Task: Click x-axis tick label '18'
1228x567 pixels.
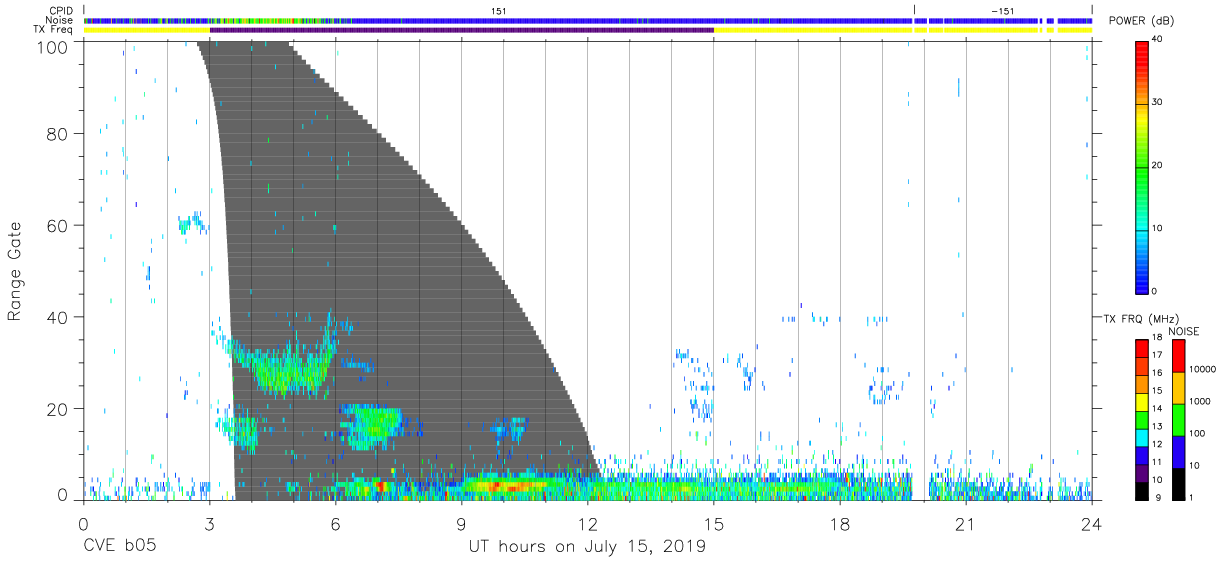Action: [839, 524]
